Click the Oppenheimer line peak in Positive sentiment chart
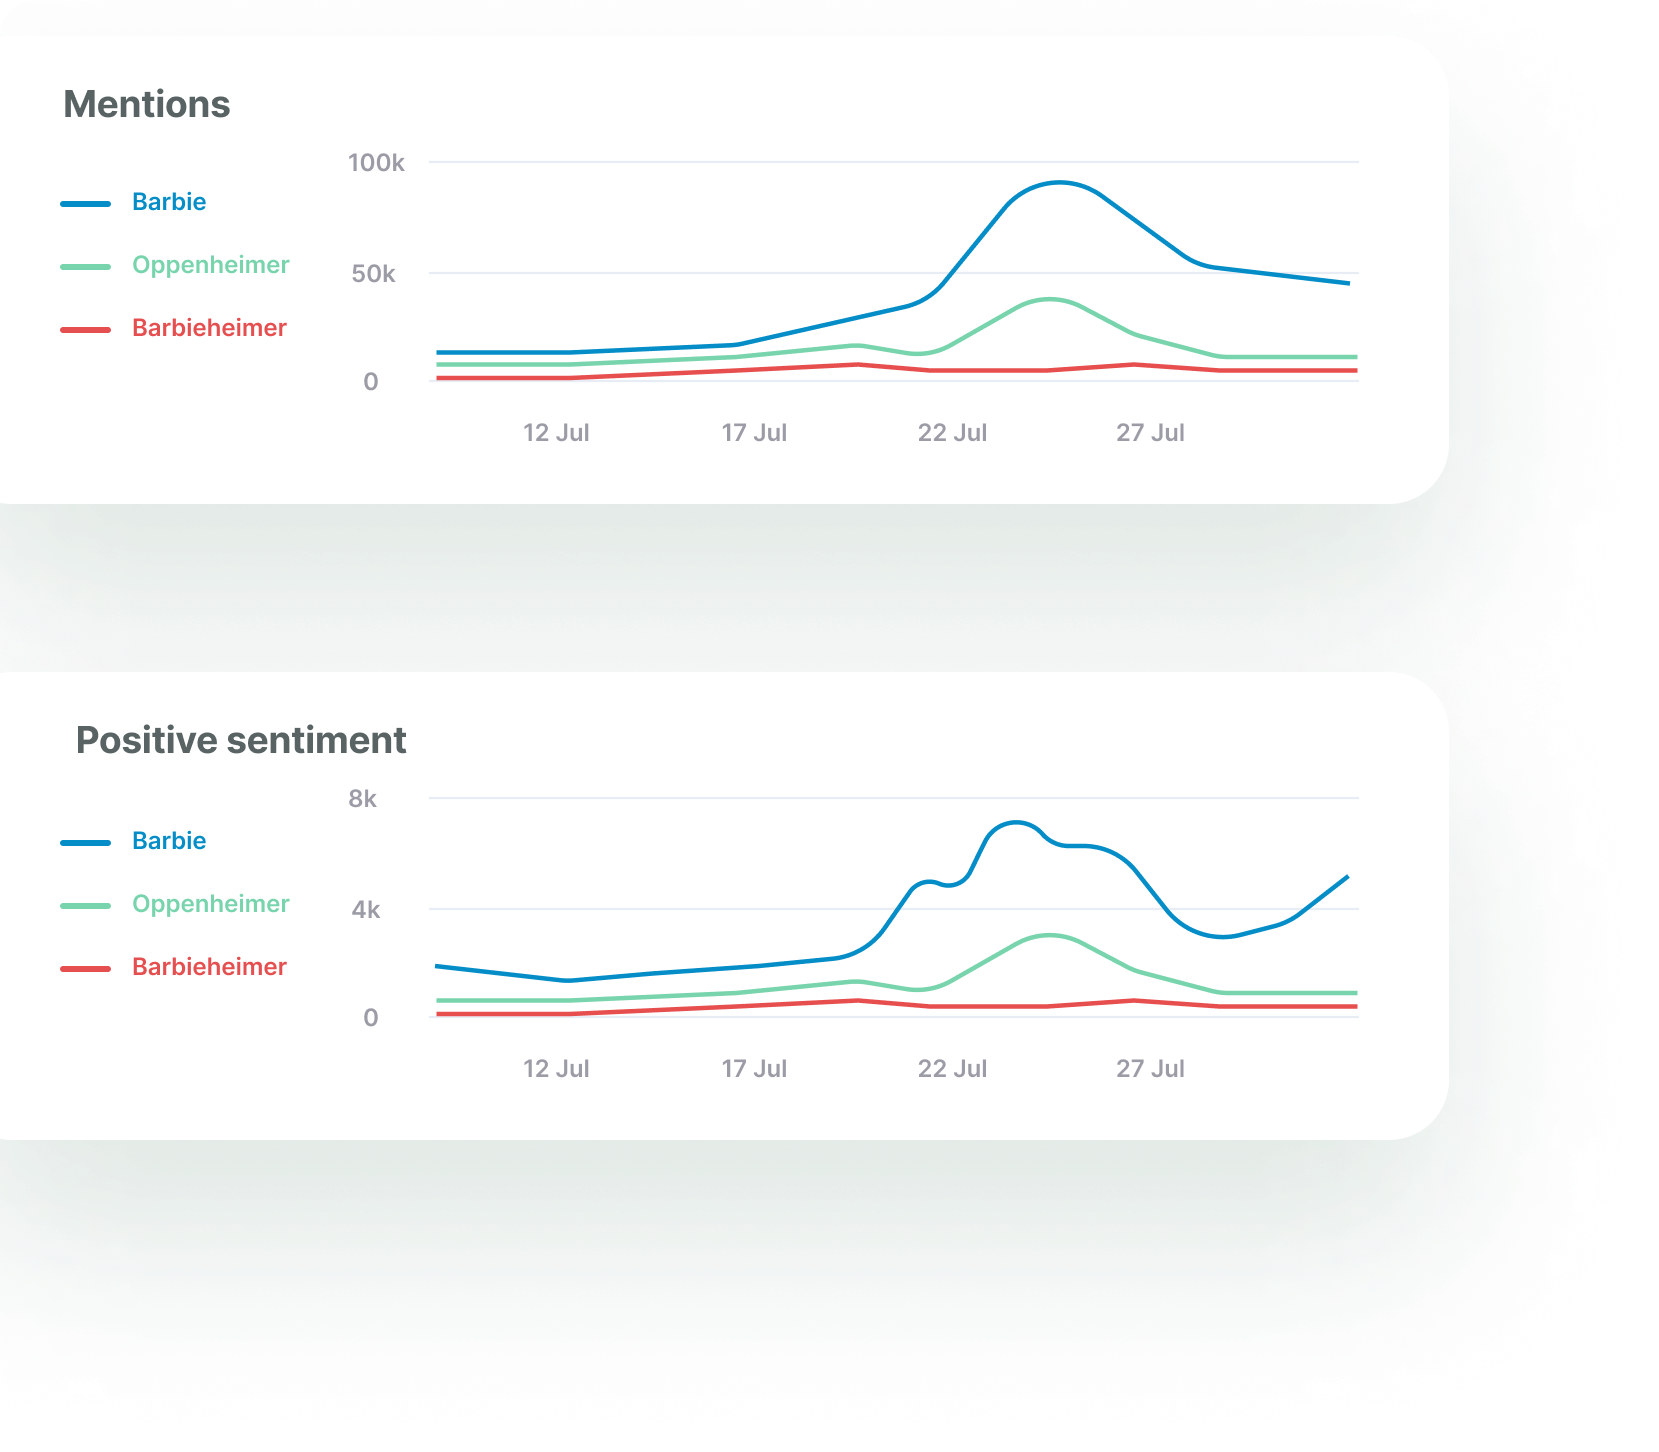 coord(1047,935)
